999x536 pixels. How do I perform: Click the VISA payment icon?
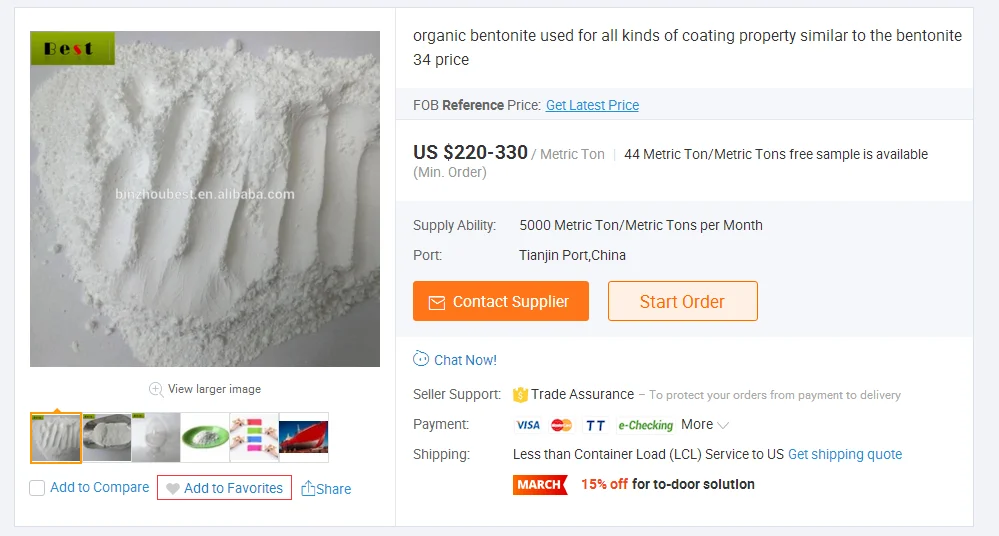(x=528, y=425)
